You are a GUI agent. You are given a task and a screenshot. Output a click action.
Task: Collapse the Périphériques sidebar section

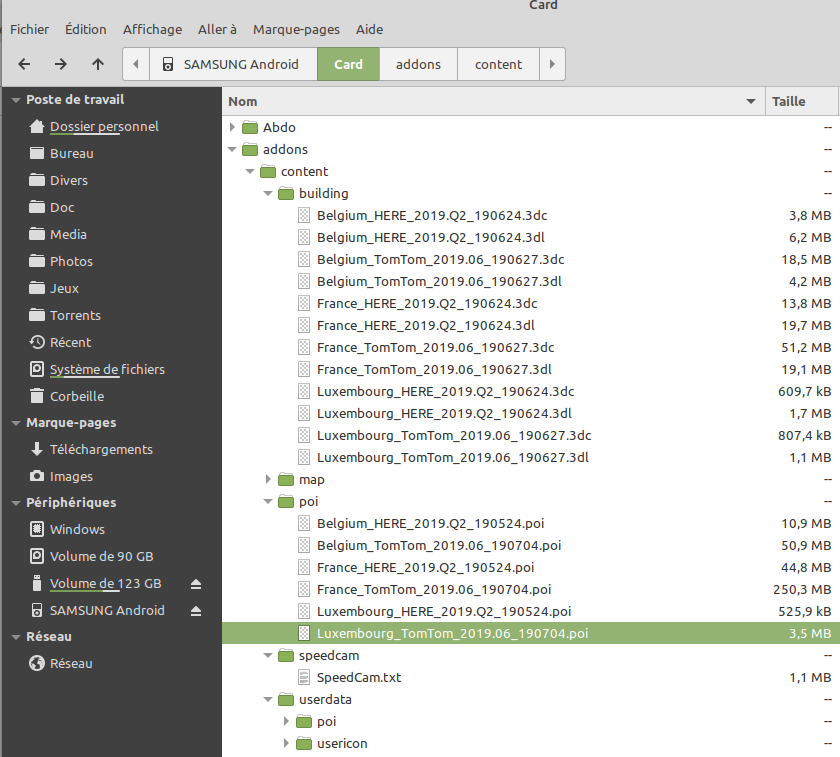click(14, 503)
